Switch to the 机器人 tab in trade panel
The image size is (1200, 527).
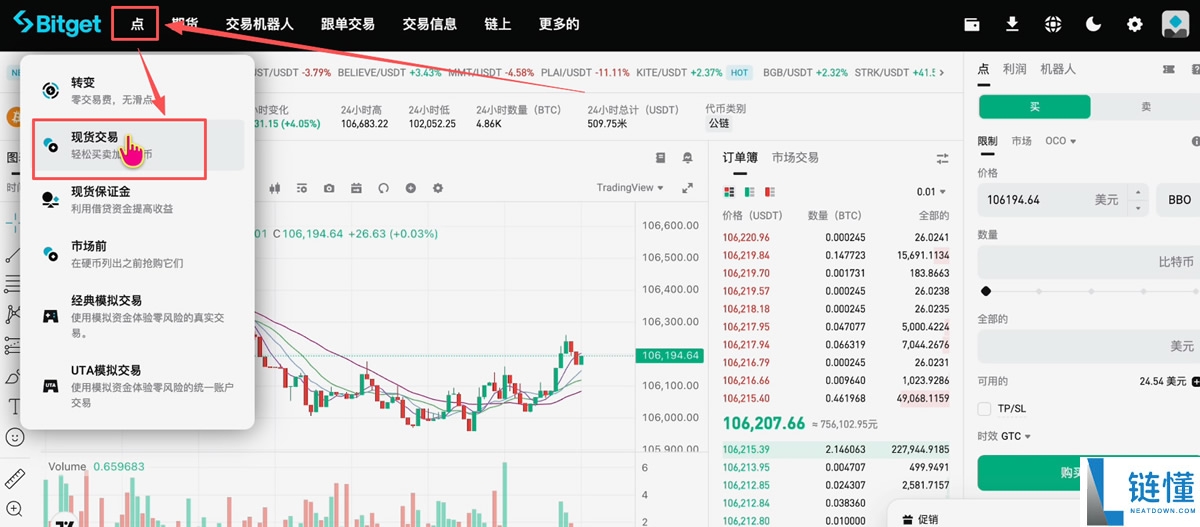tap(1058, 69)
